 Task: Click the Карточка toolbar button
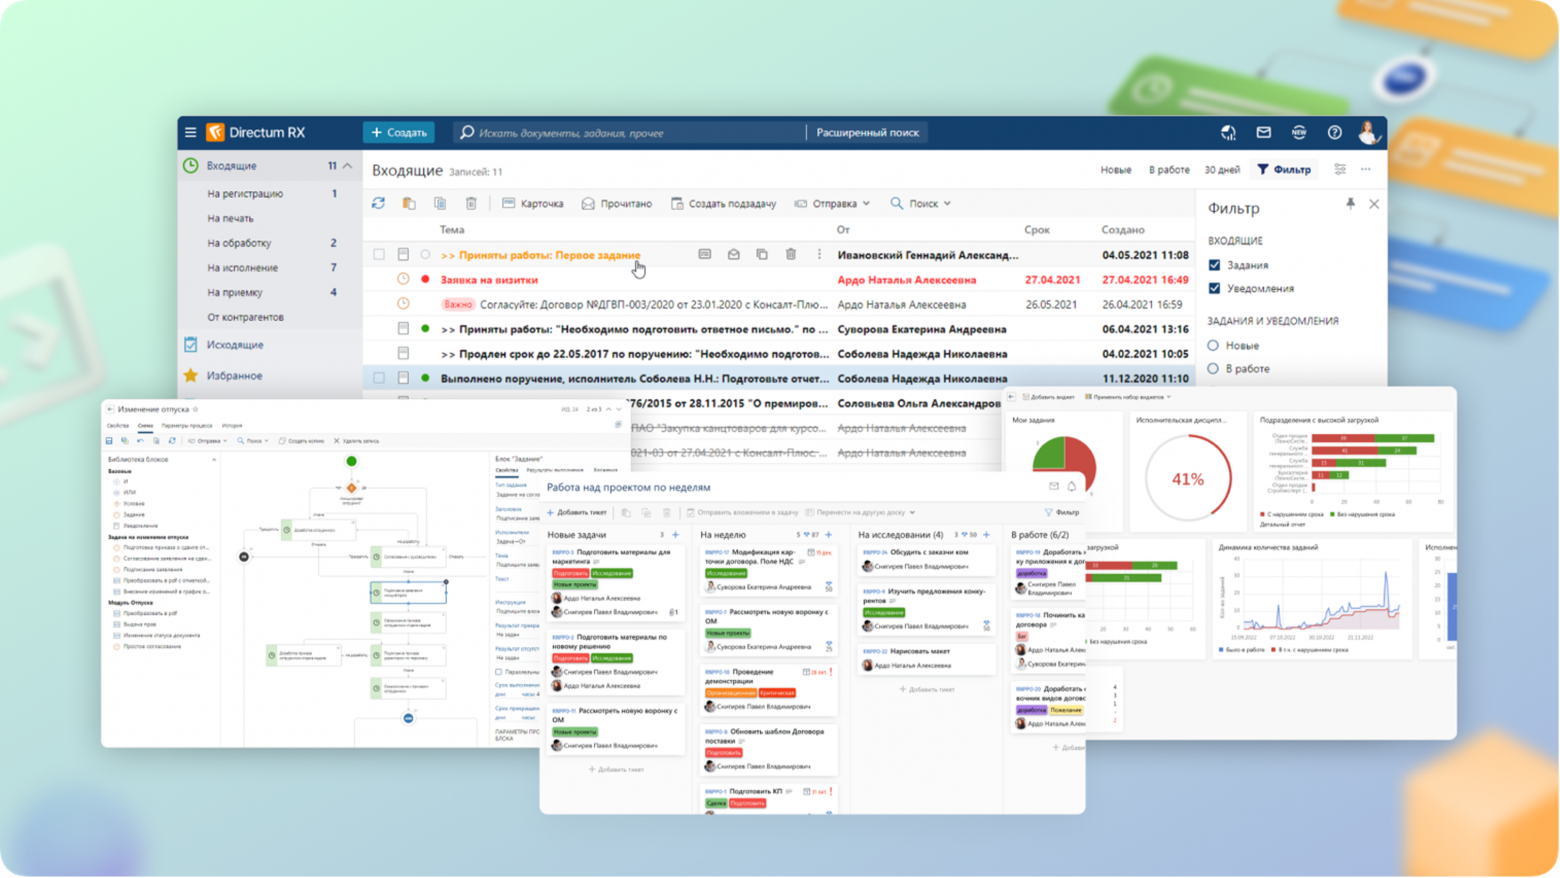pyautogui.click(x=533, y=203)
